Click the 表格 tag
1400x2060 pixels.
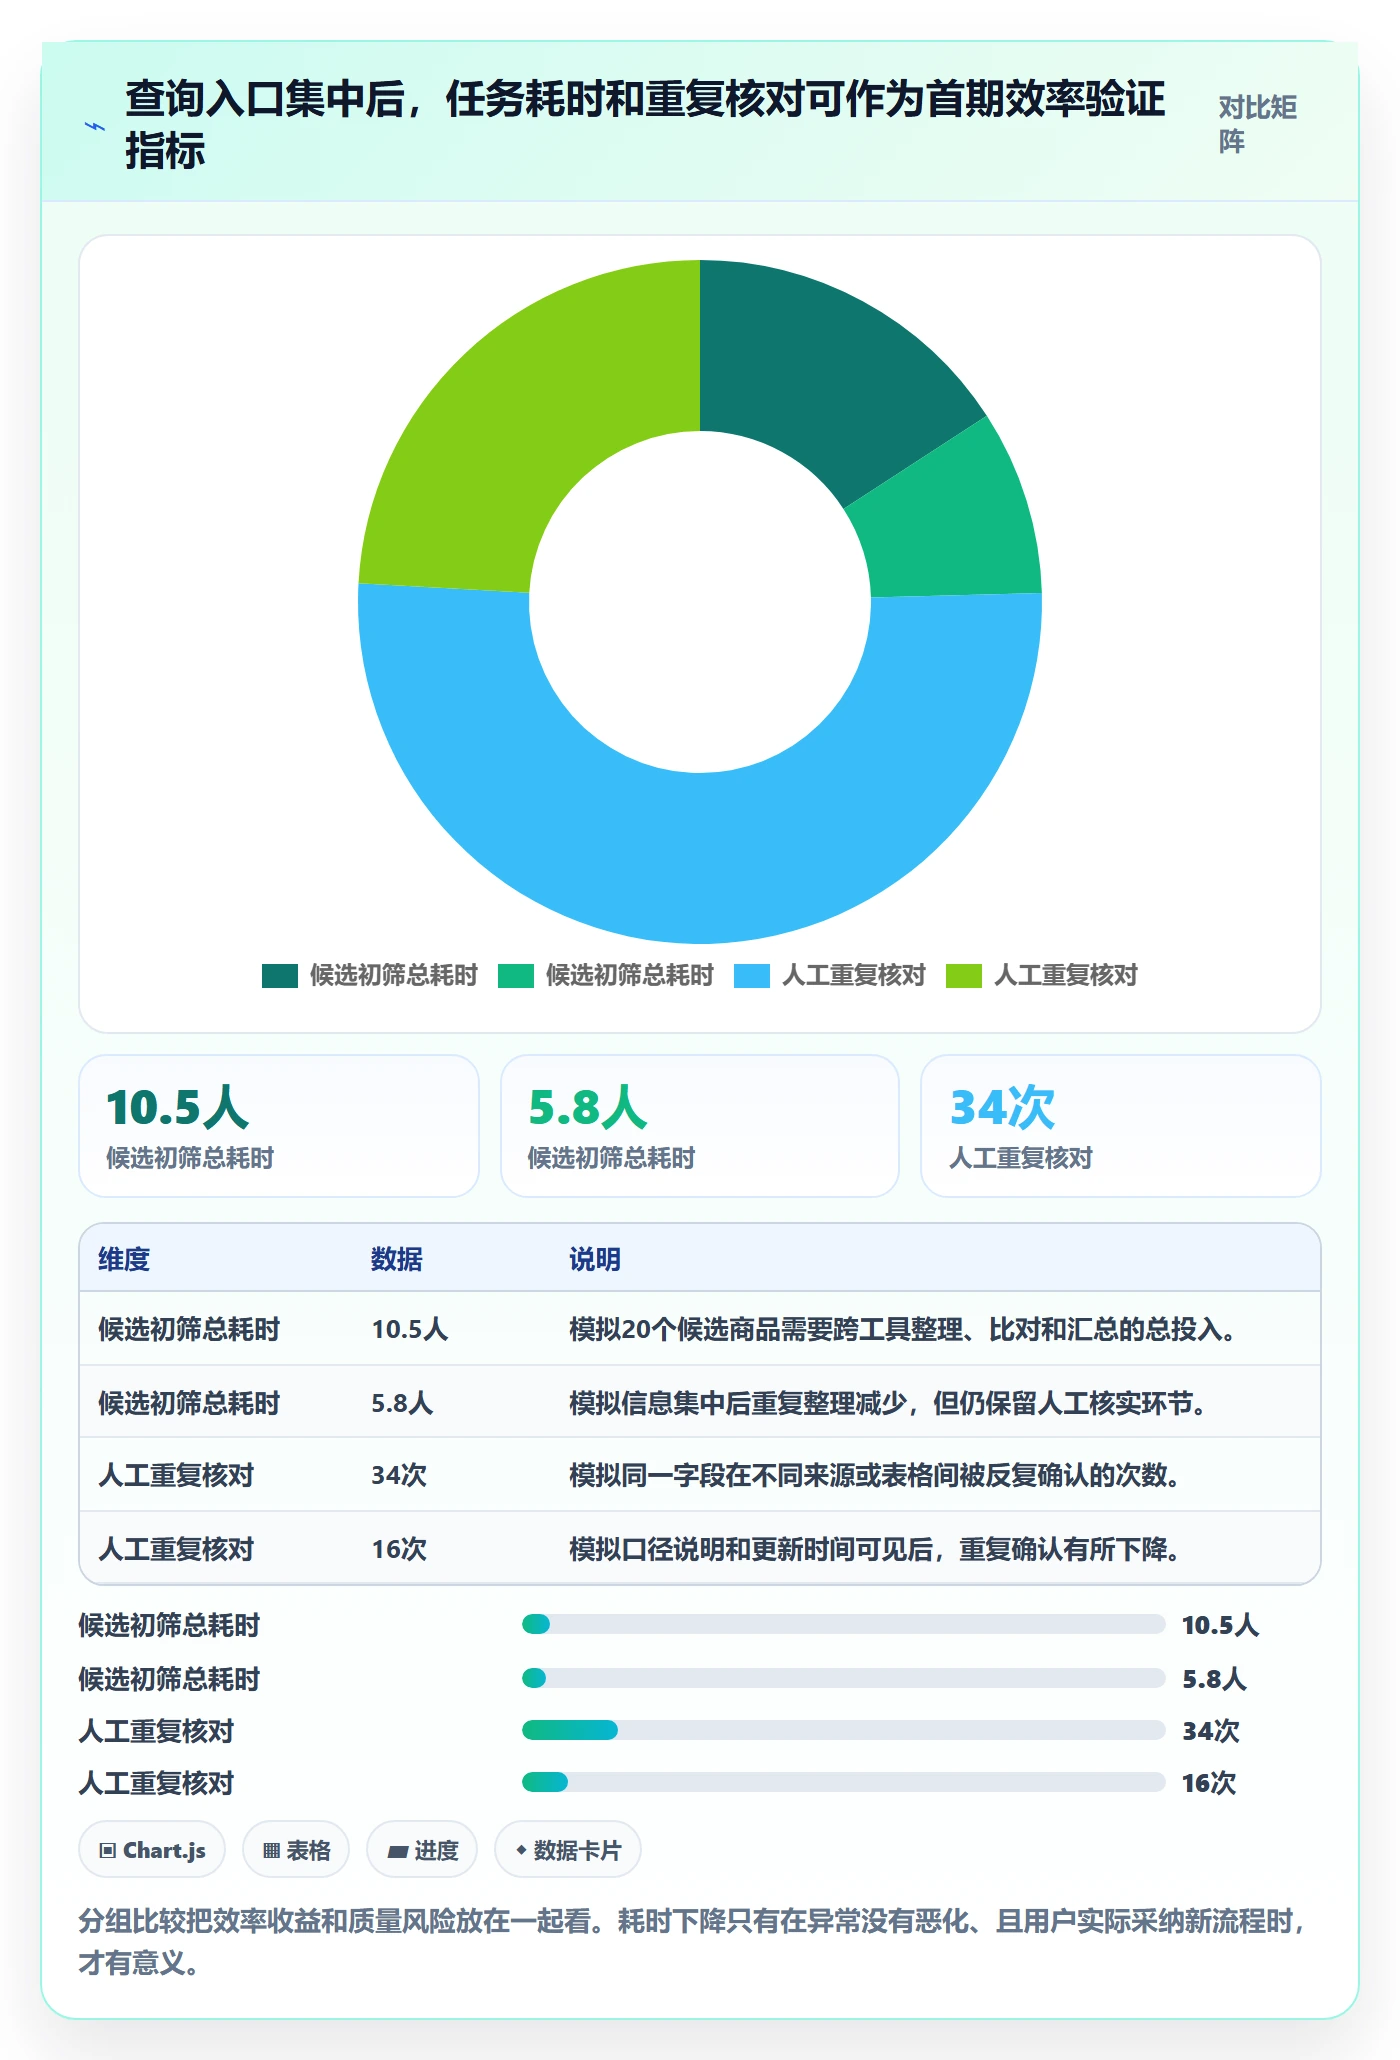point(296,1850)
